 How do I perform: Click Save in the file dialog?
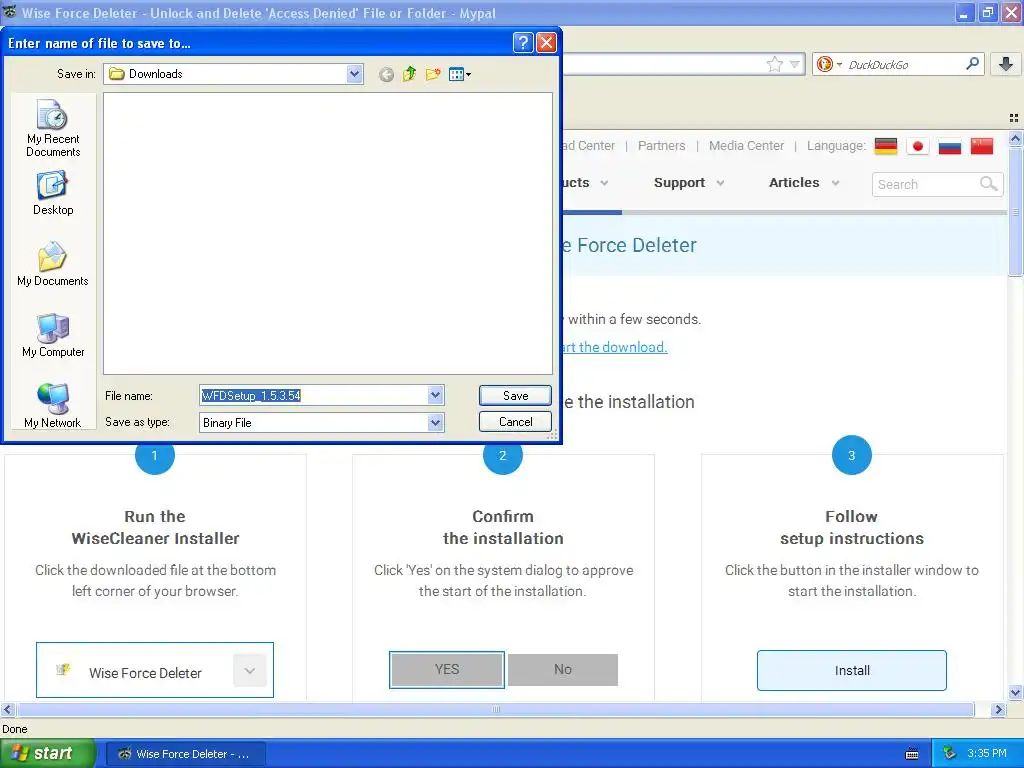click(x=515, y=396)
